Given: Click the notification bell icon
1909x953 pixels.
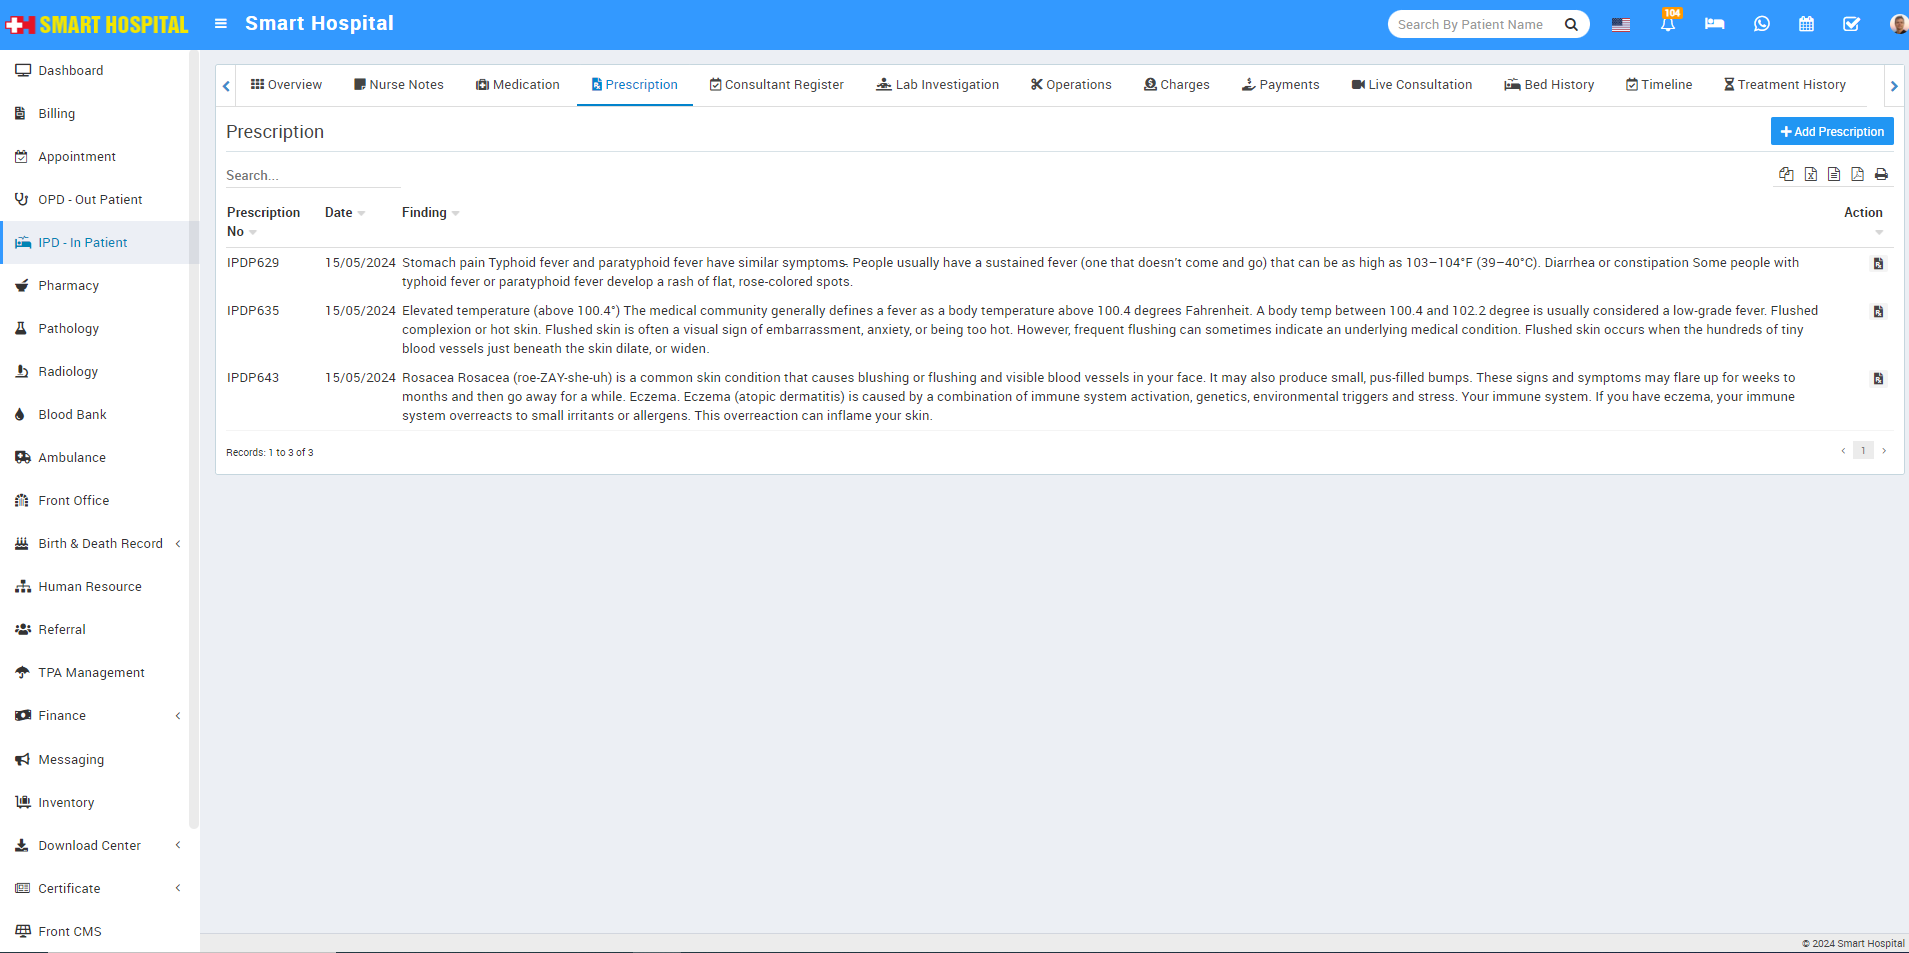Looking at the screenshot, I should [x=1667, y=24].
